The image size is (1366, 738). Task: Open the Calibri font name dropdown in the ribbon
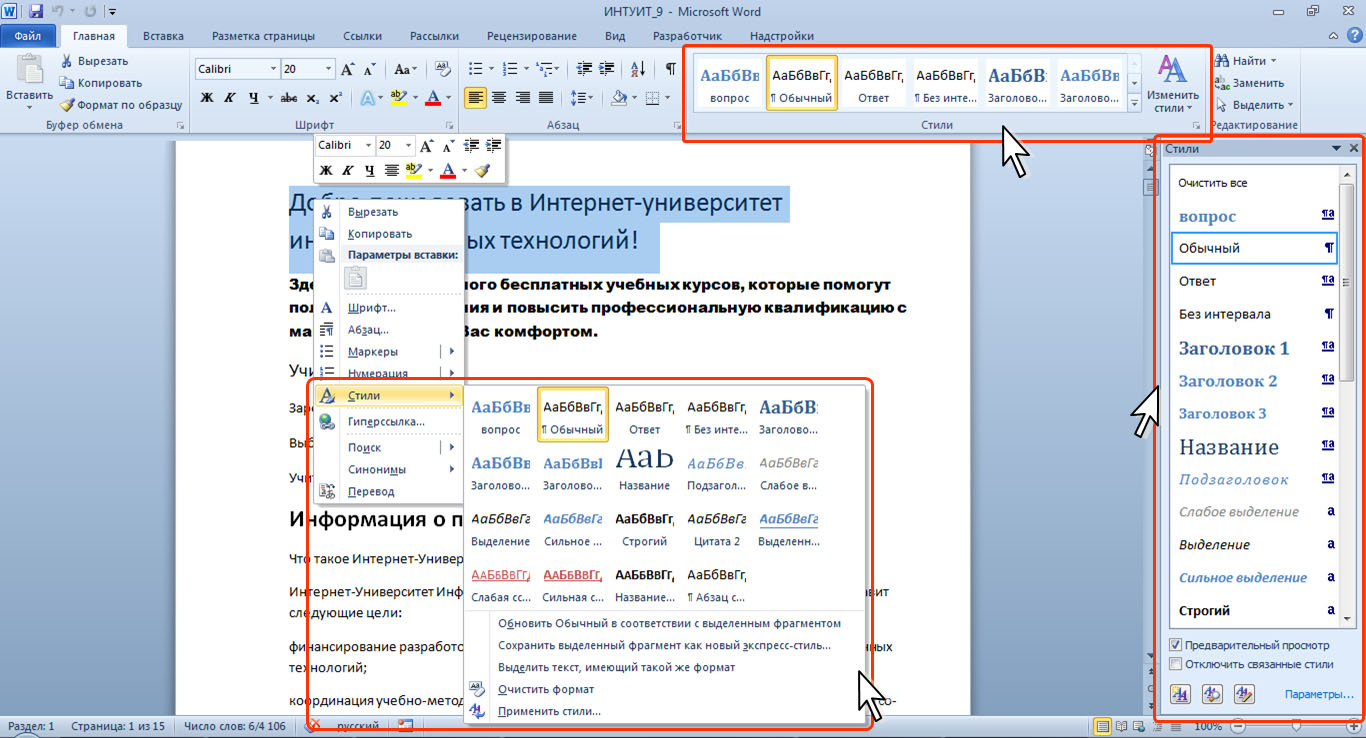[273, 69]
